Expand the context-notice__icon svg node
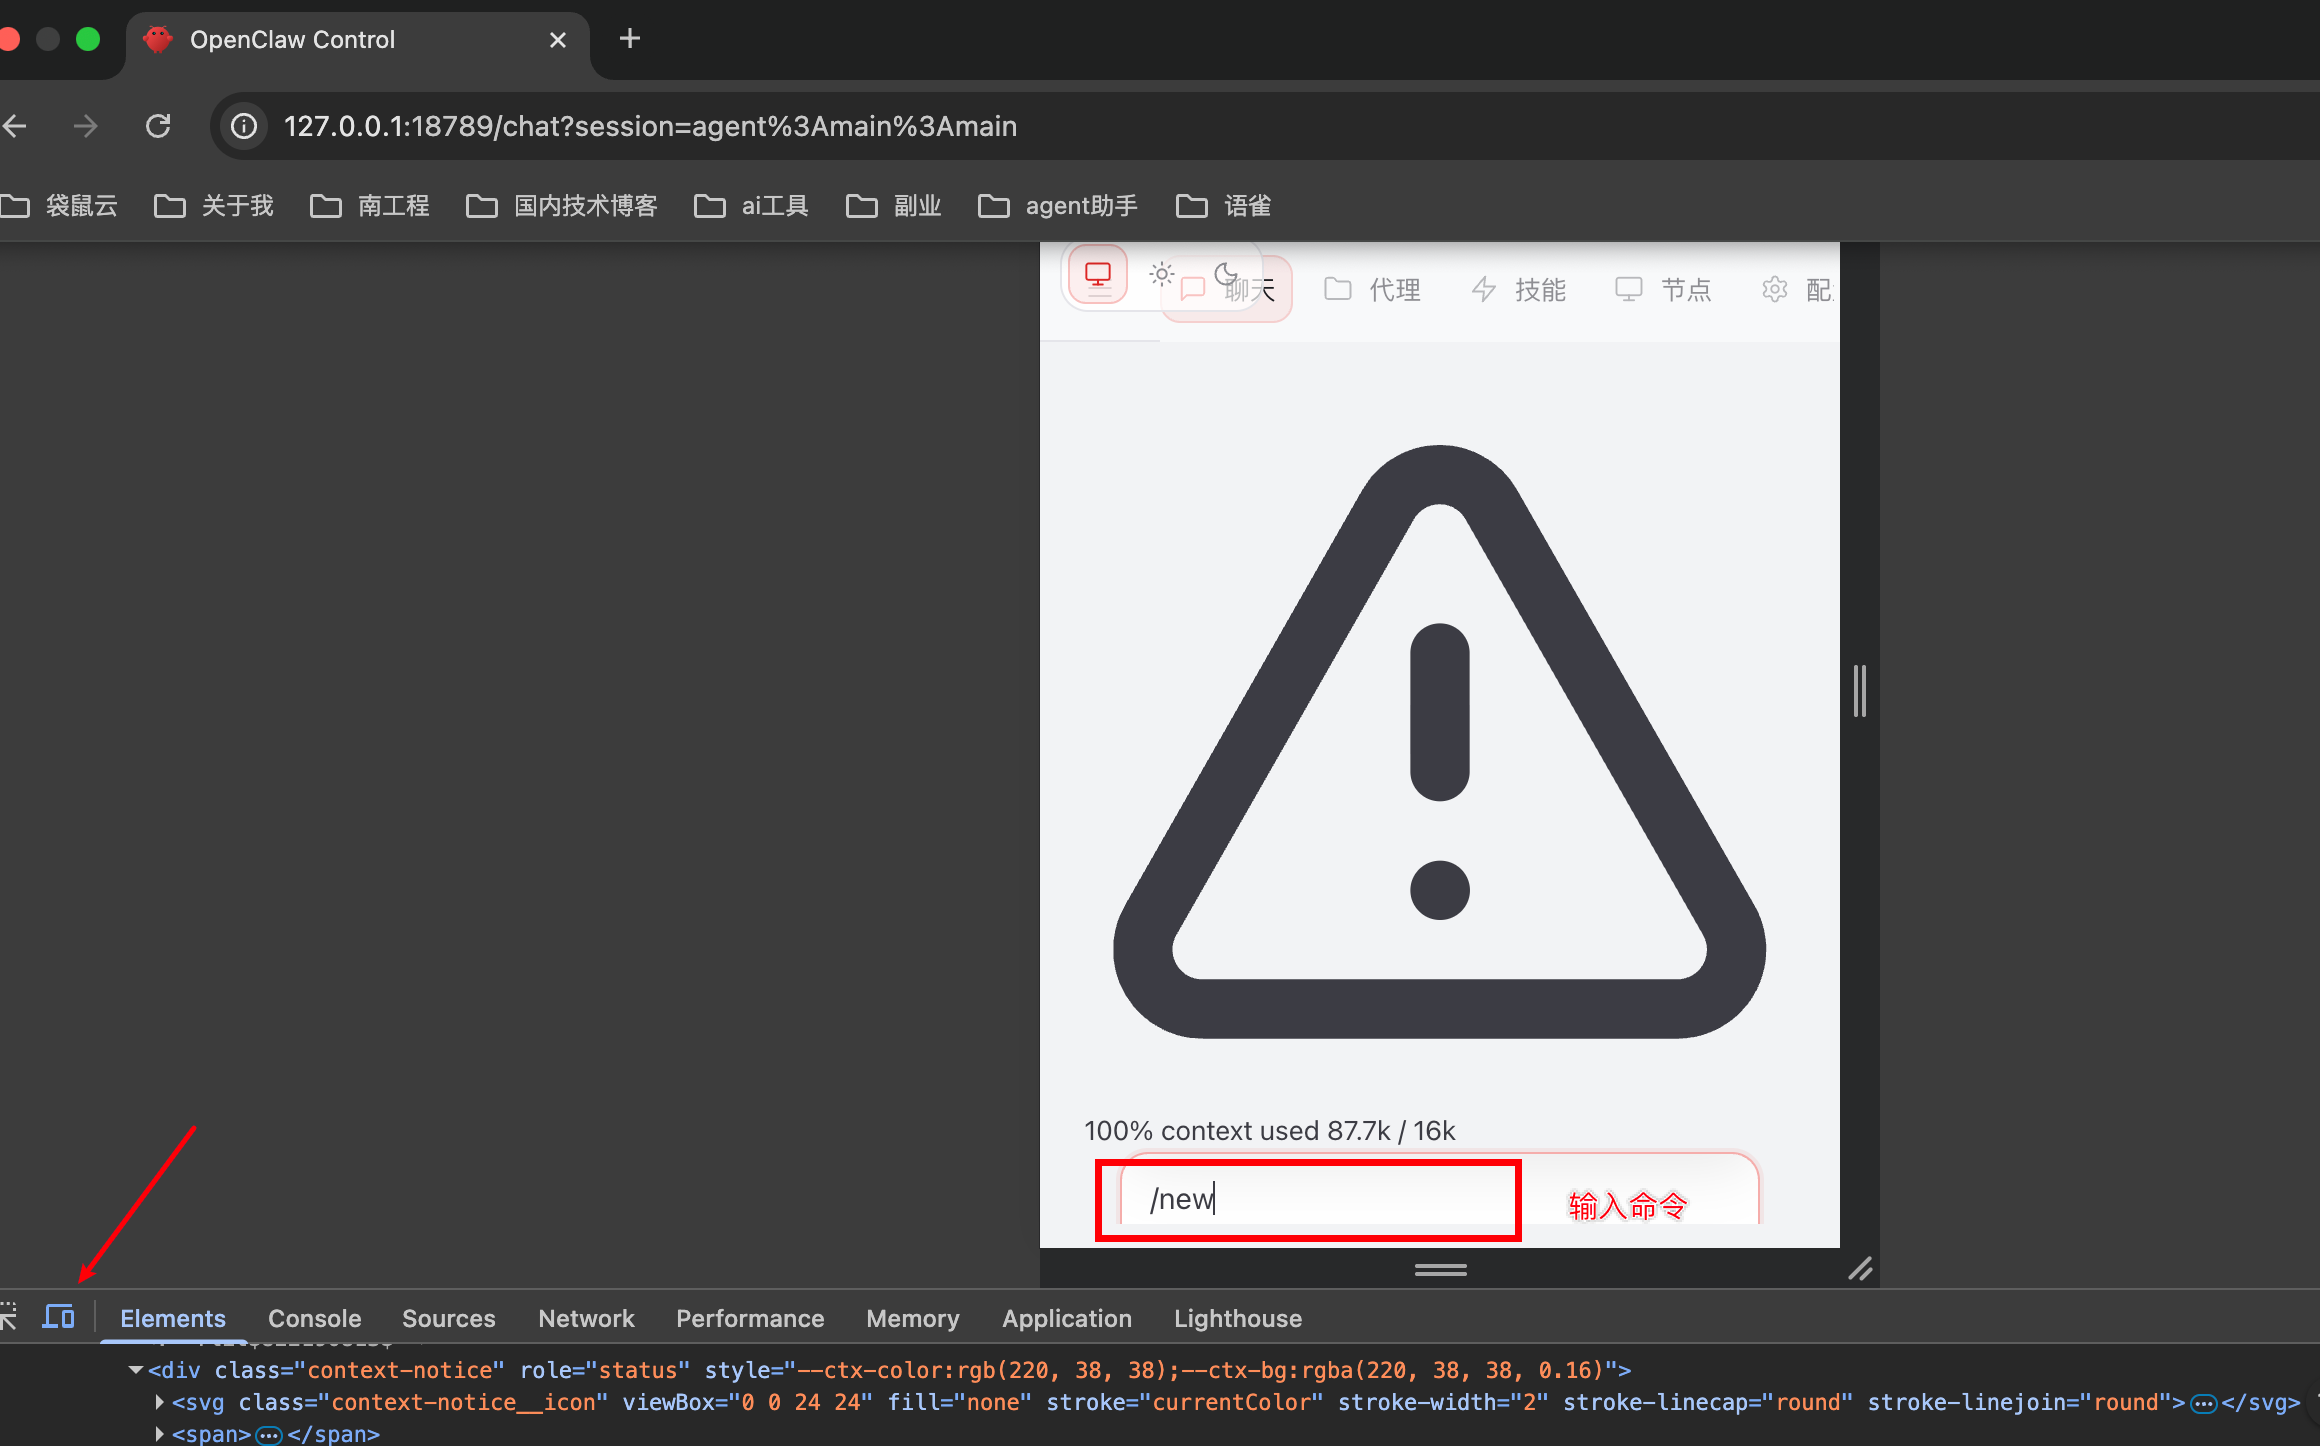This screenshot has height=1446, width=2320. point(159,1402)
